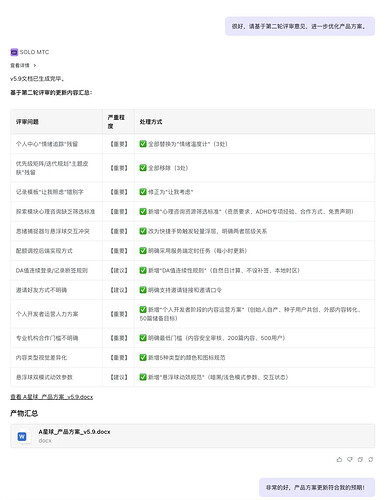Image resolution: width=385 pixels, height=500 pixels.
Task: Click the thumbs-up feedback icon
Action: click(x=339, y=459)
